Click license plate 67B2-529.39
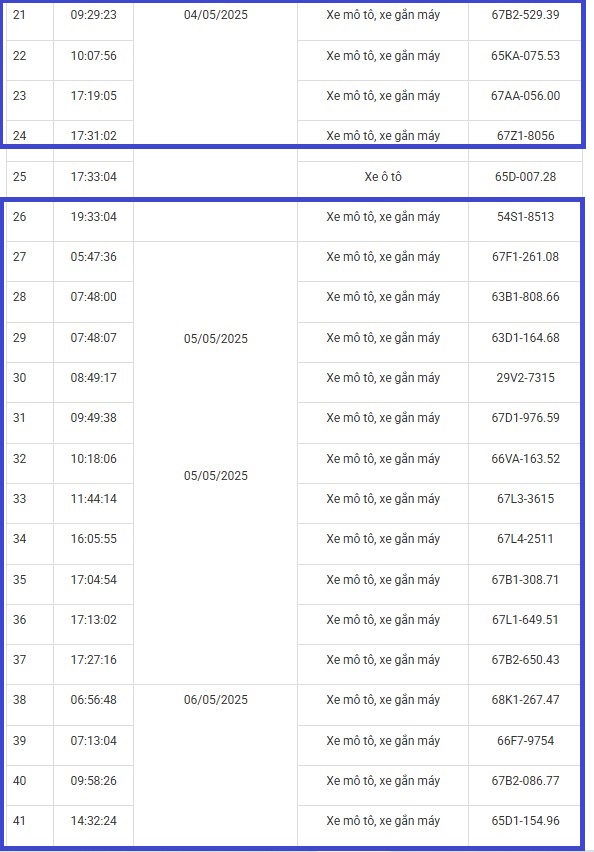 525,15
